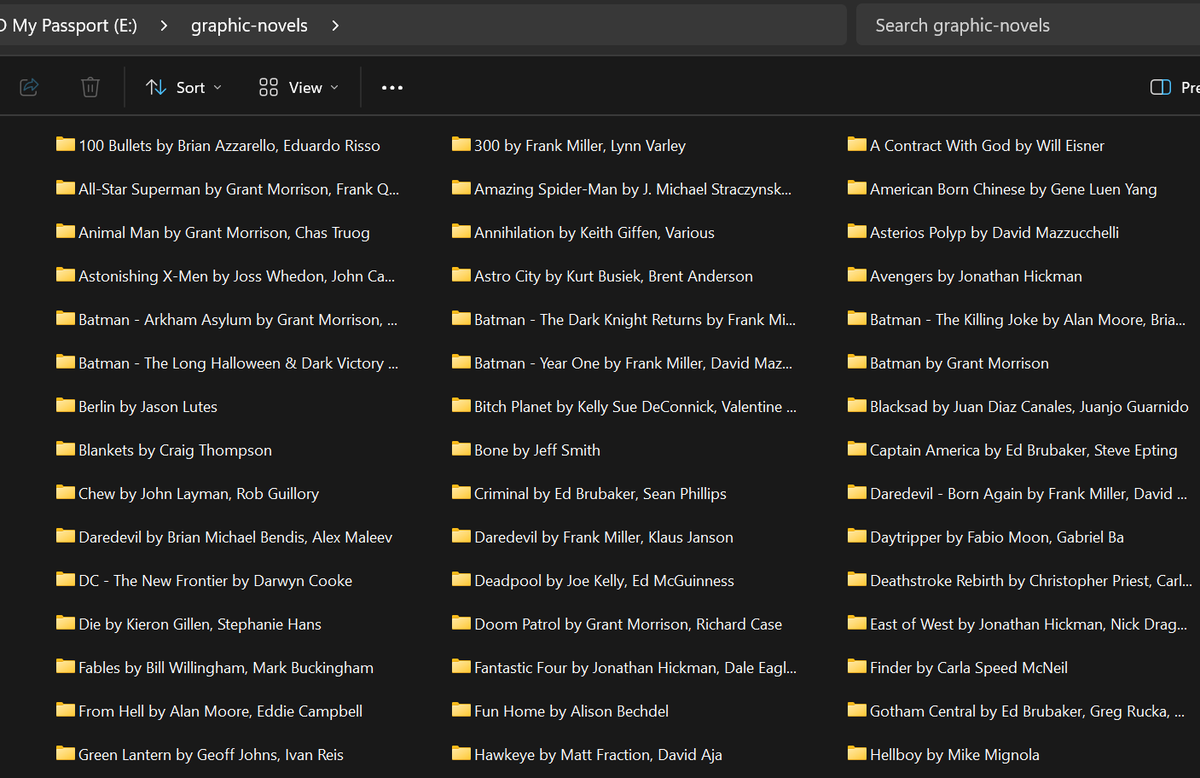Viewport: 1200px width, 778px height.
Task: Select folder icon for Asterios Polyp
Action: click(x=857, y=232)
